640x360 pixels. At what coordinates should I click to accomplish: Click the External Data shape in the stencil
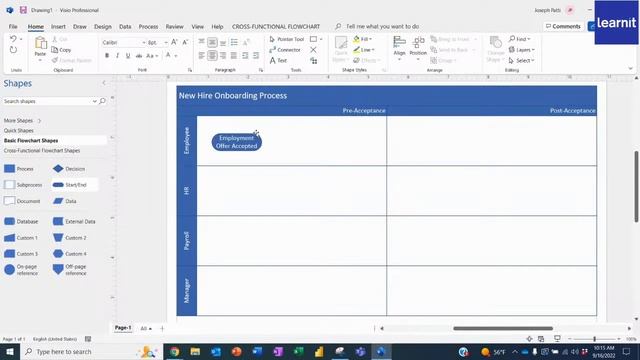pyautogui.click(x=74, y=221)
